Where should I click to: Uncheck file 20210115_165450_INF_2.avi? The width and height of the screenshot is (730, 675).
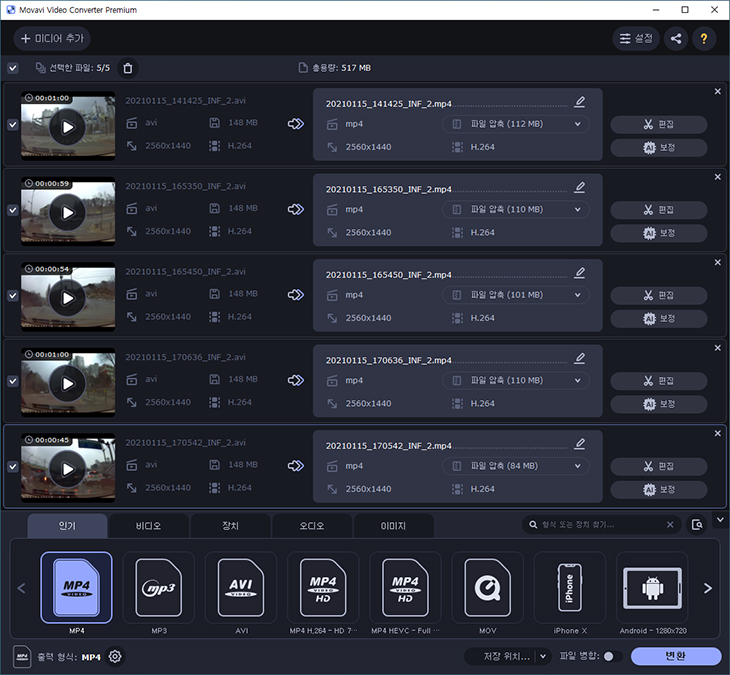click(13, 296)
